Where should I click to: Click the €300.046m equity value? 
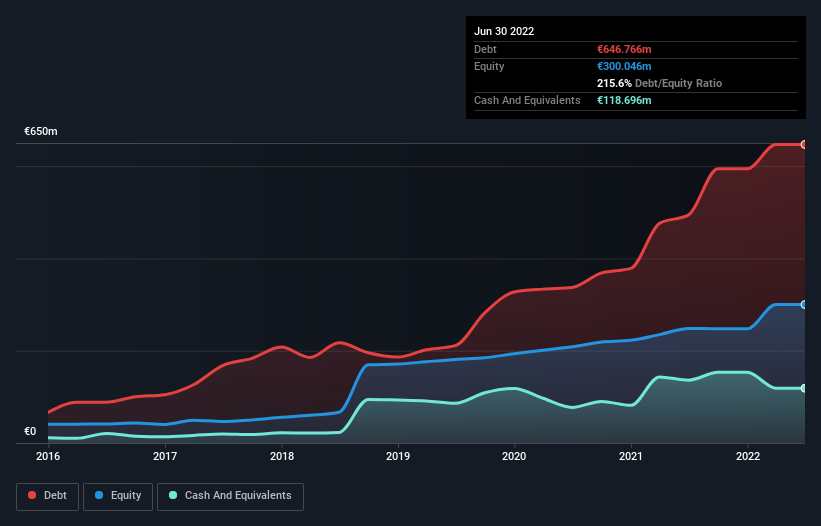pos(624,66)
